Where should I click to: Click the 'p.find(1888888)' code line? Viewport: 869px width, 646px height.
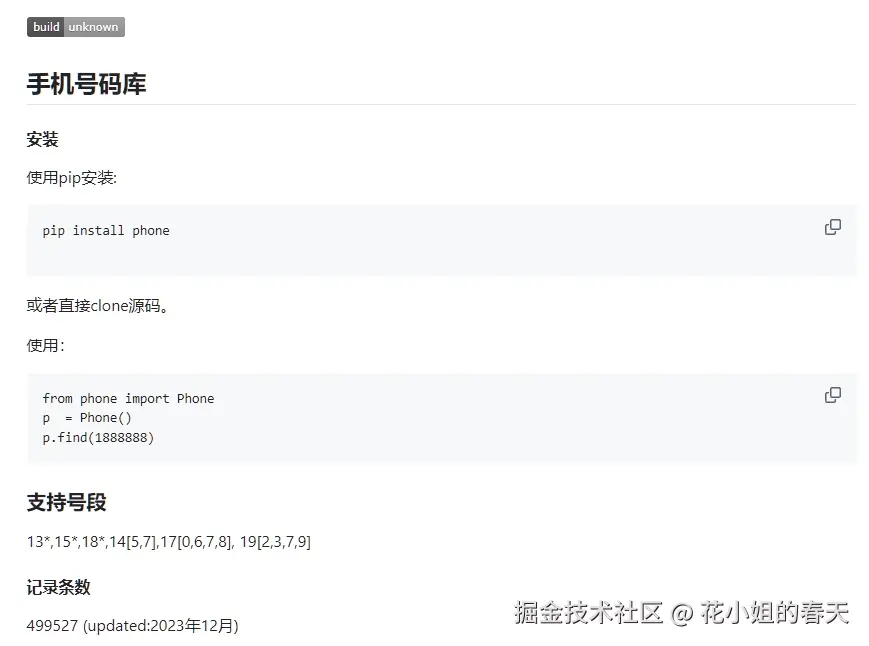click(x=98, y=438)
